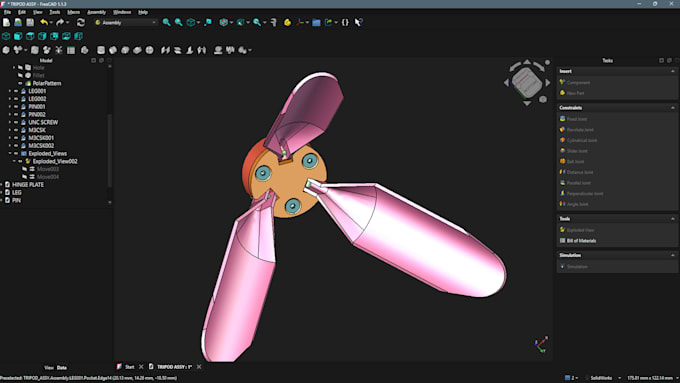Screen dimensions: 680x383
Task: Open the undo history dropdown arrow
Action: (51, 23)
